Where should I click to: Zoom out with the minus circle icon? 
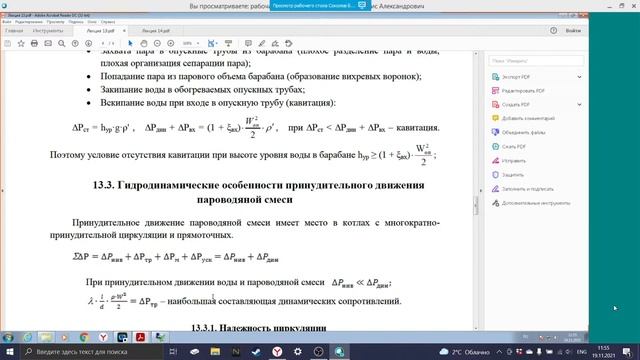pyautogui.click(x=157, y=43)
